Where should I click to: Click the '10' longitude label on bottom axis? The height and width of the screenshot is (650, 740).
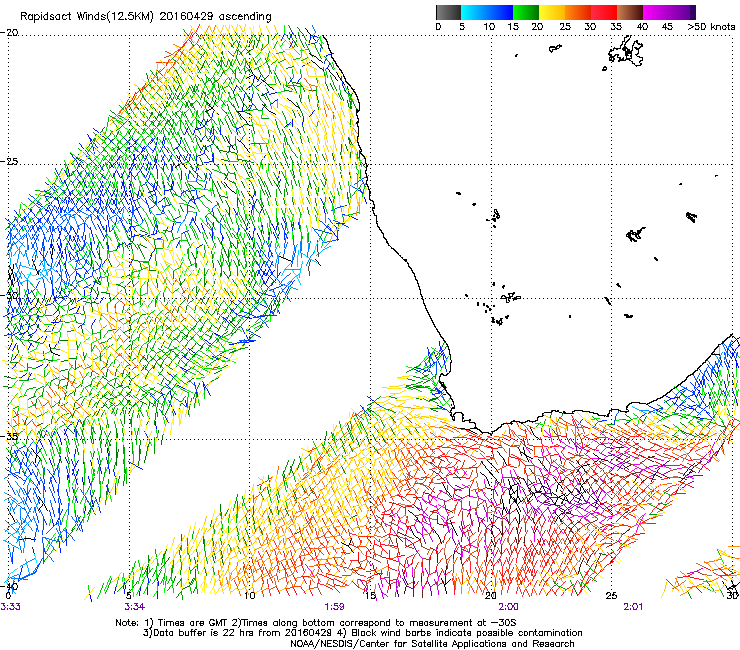(250, 596)
